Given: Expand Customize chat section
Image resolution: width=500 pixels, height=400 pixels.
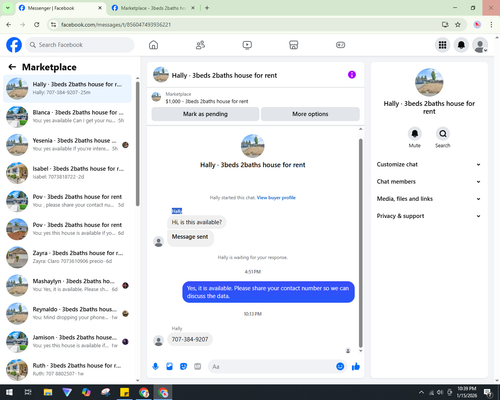Looking at the screenshot, I should 429,164.
